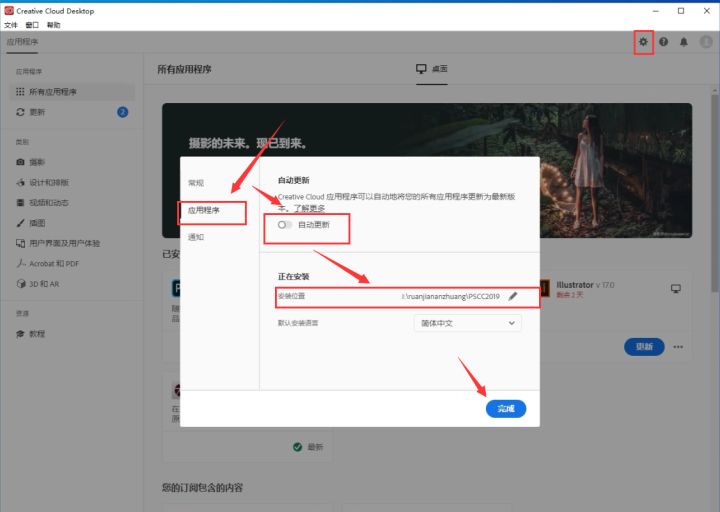Open the 简体中文 language dropdown

pyautogui.click(x=467, y=323)
